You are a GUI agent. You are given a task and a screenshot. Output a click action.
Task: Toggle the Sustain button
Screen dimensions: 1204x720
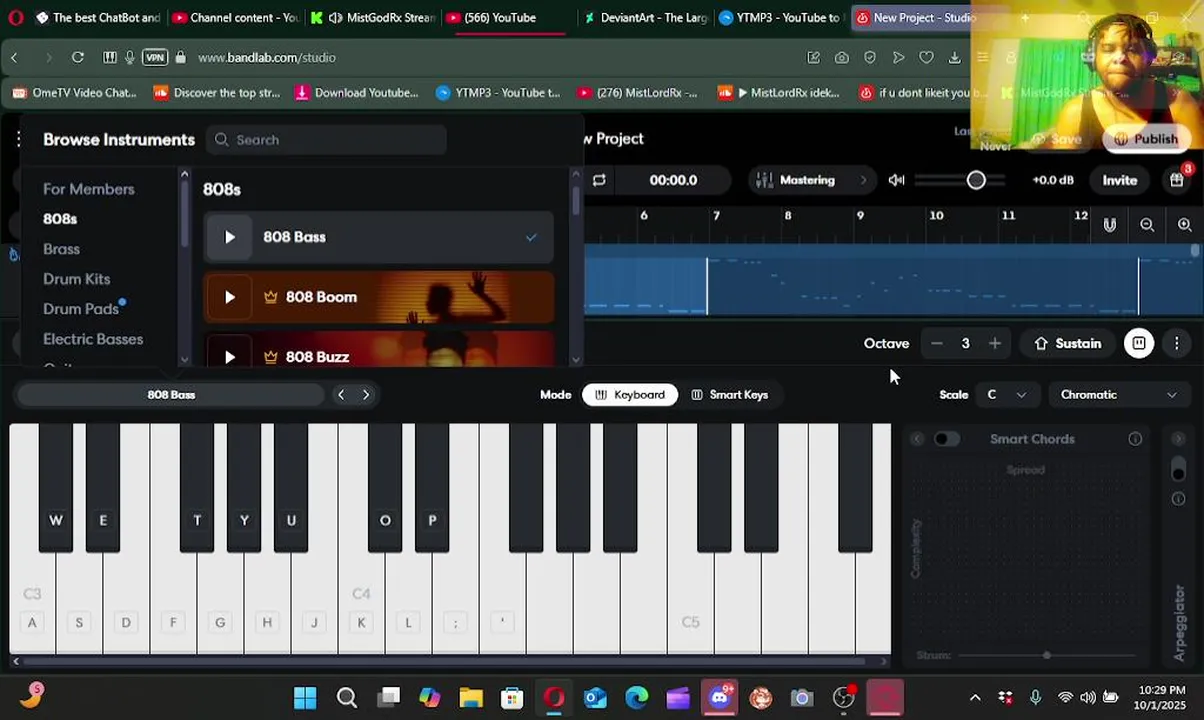click(1068, 343)
